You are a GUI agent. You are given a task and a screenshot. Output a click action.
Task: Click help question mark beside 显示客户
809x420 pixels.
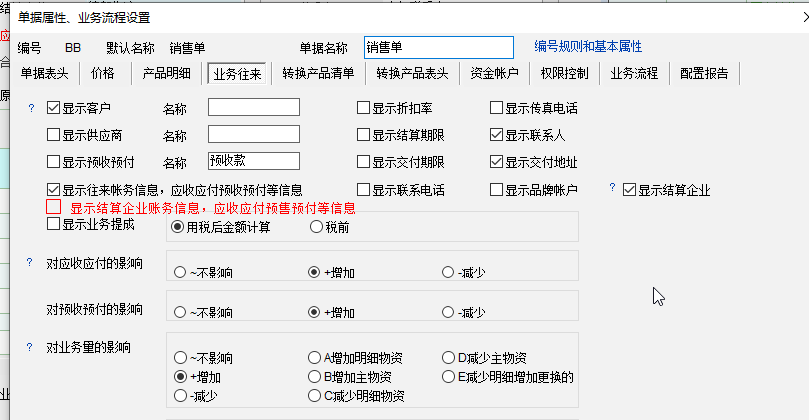[x=31, y=108]
